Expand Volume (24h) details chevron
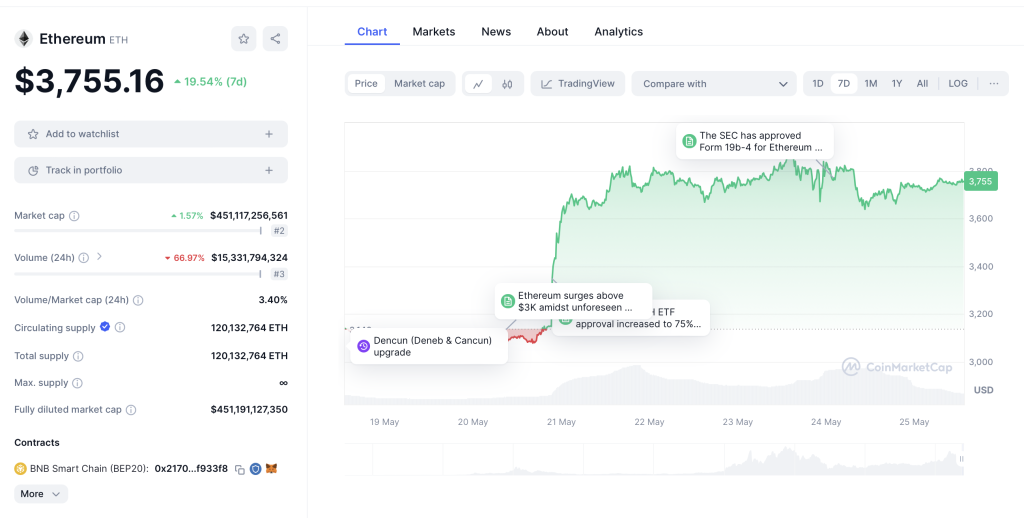Viewport: 1024px width, 518px height. tap(99, 257)
